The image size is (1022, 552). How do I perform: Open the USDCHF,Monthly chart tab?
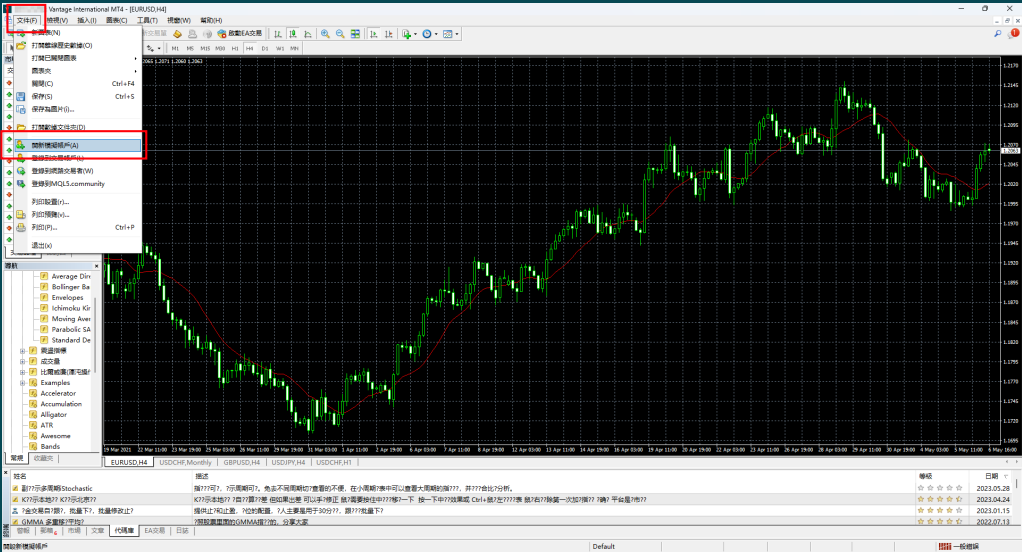tap(186, 463)
